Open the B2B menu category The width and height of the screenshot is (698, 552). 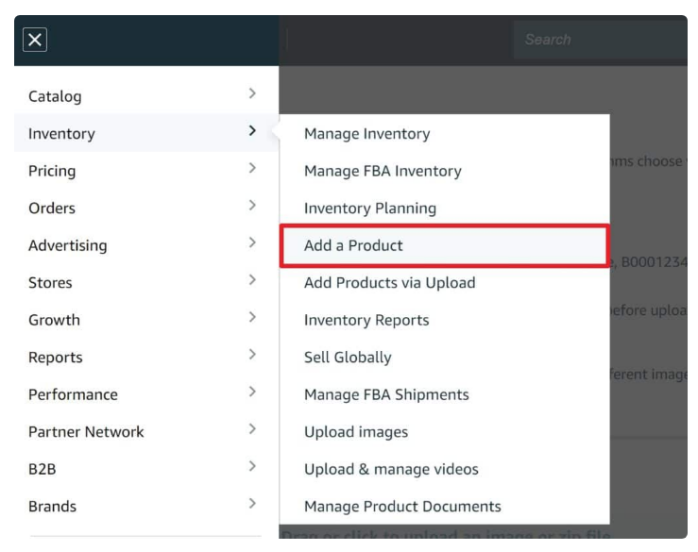[x=146, y=469]
